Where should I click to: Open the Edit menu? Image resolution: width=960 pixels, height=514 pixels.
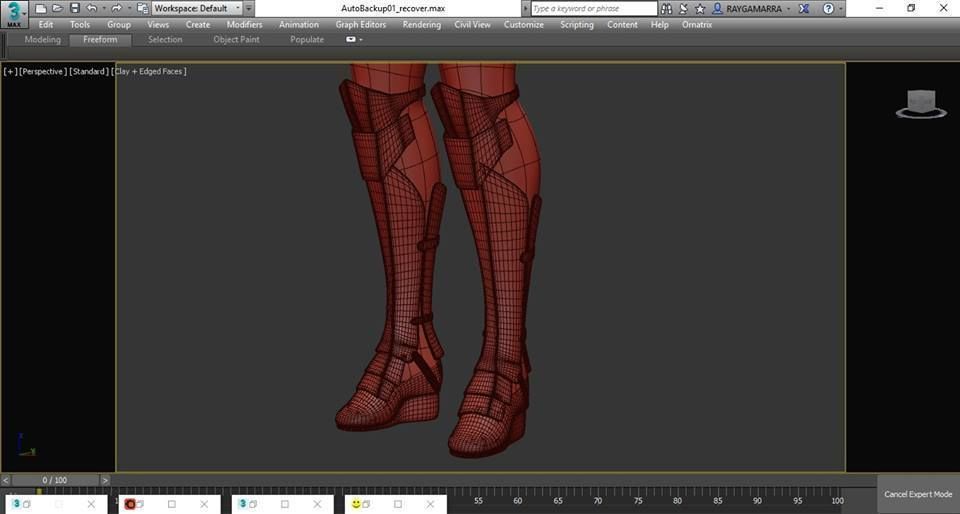(46, 24)
